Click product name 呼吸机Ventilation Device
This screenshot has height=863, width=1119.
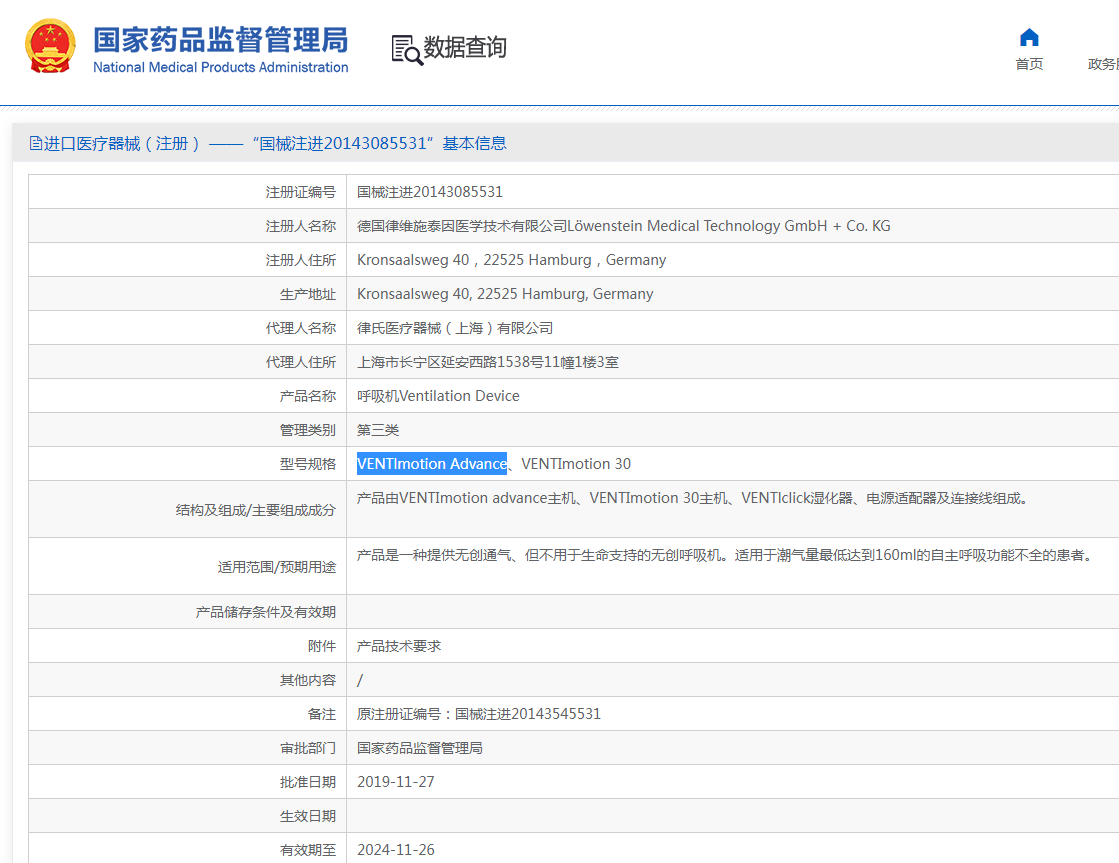pos(438,396)
